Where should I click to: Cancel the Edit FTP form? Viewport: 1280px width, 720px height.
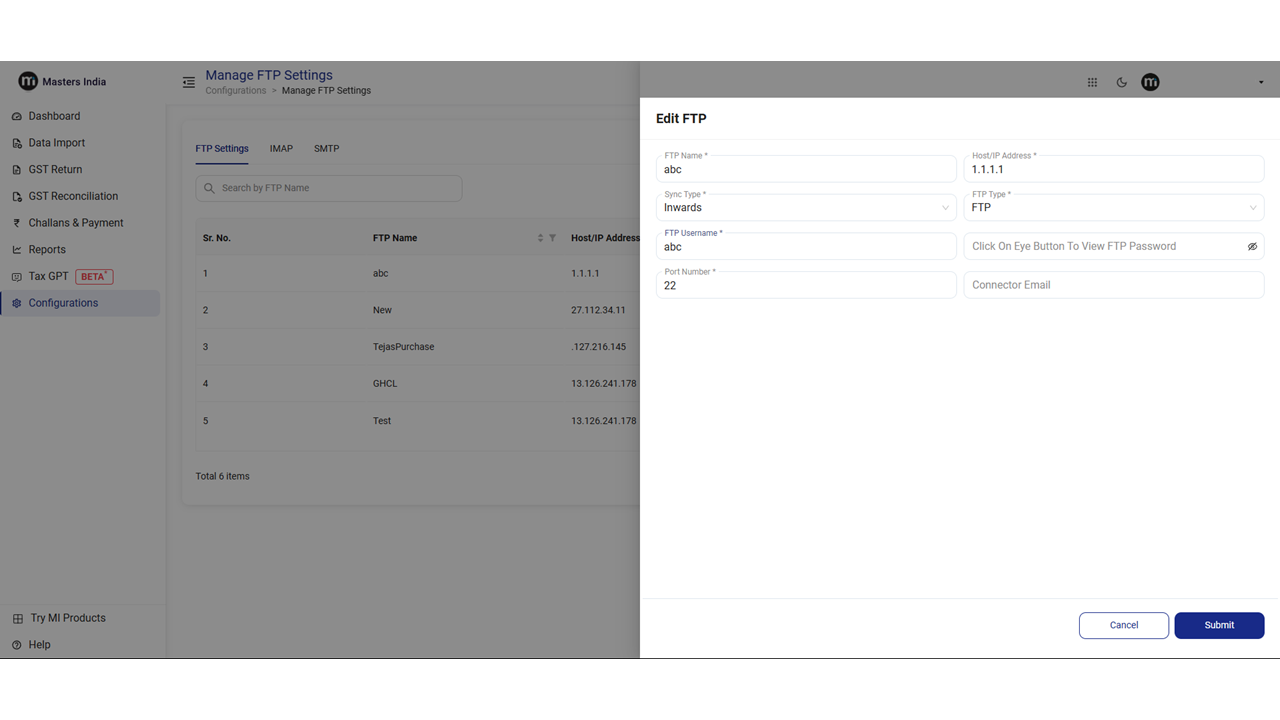pos(1123,625)
